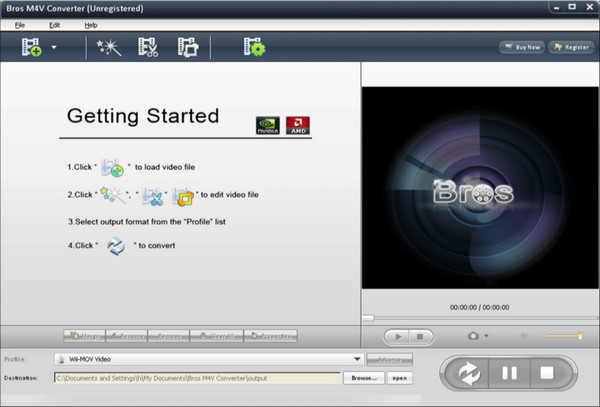The width and height of the screenshot is (600, 407).
Task: Open the Edit menu
Action: [54, 25]
